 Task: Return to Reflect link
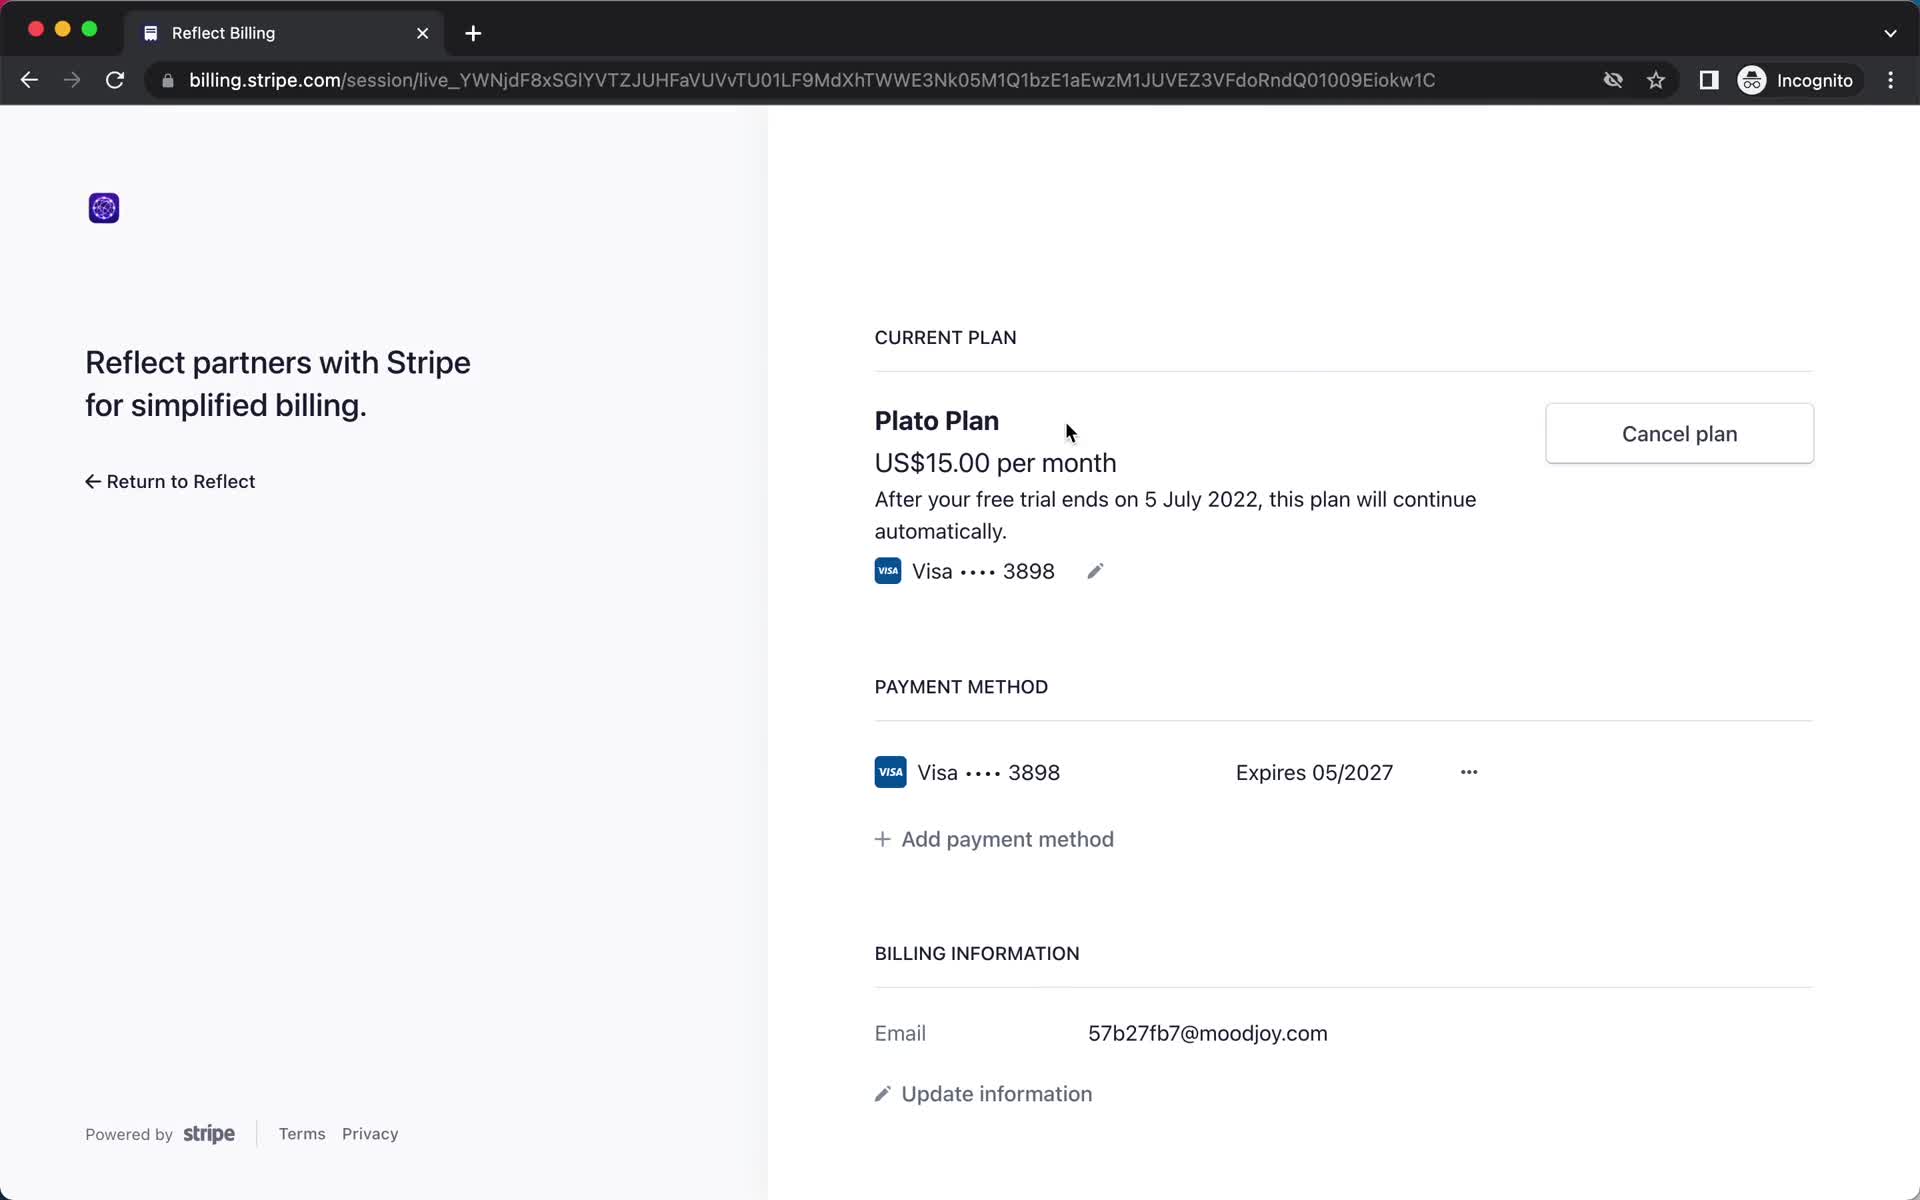tap(170, 481)
